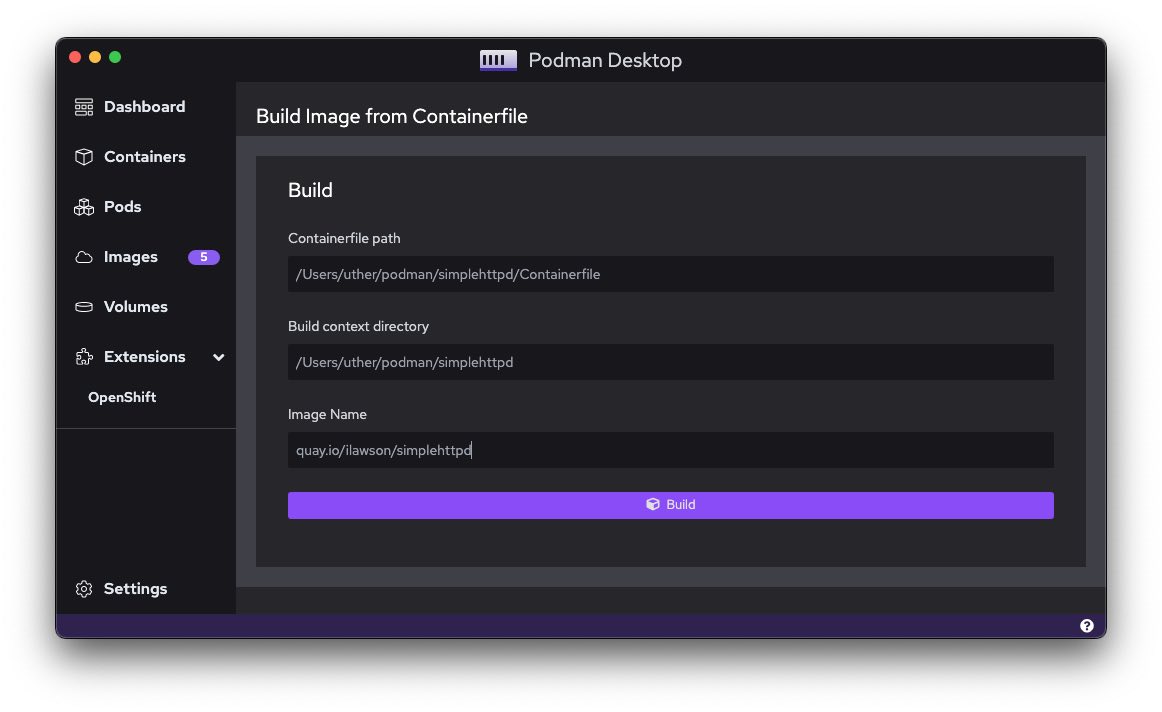Select the Volumes disk icon
The image size is (1162, 712).
[84, 307]
